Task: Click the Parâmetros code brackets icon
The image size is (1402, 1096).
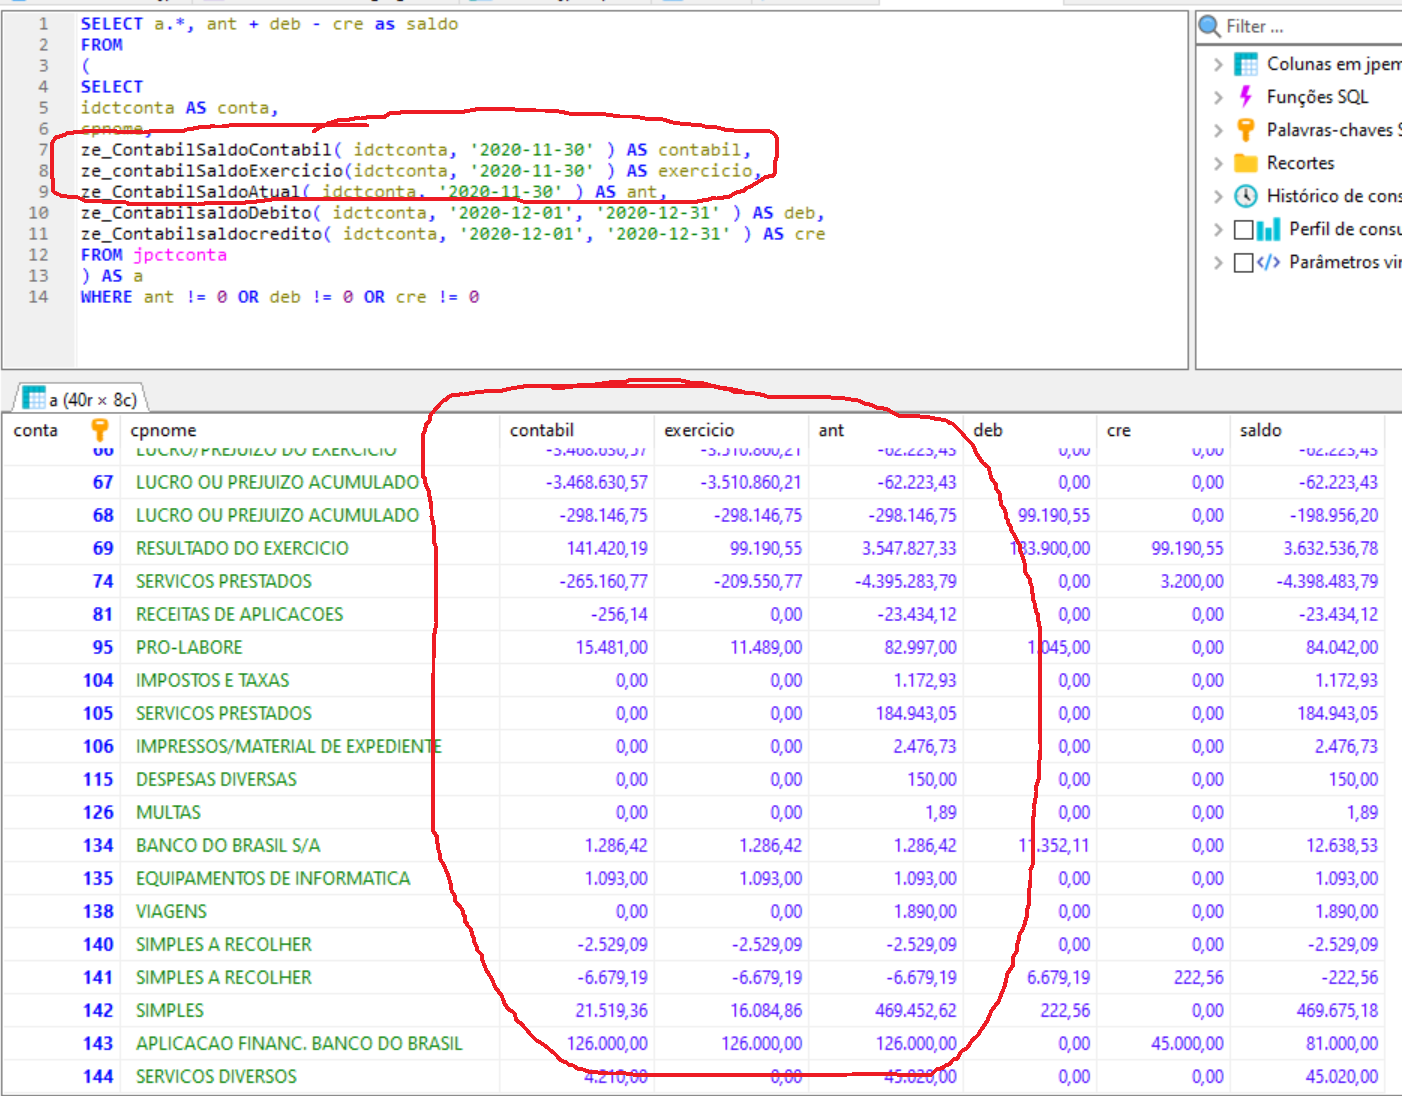Action: (x=1269, y=262)
